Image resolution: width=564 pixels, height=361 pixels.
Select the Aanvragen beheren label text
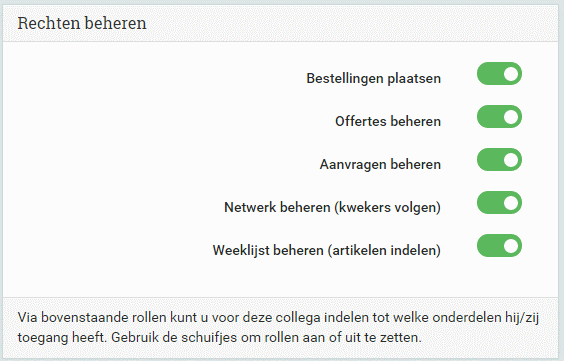pos(380,164)
